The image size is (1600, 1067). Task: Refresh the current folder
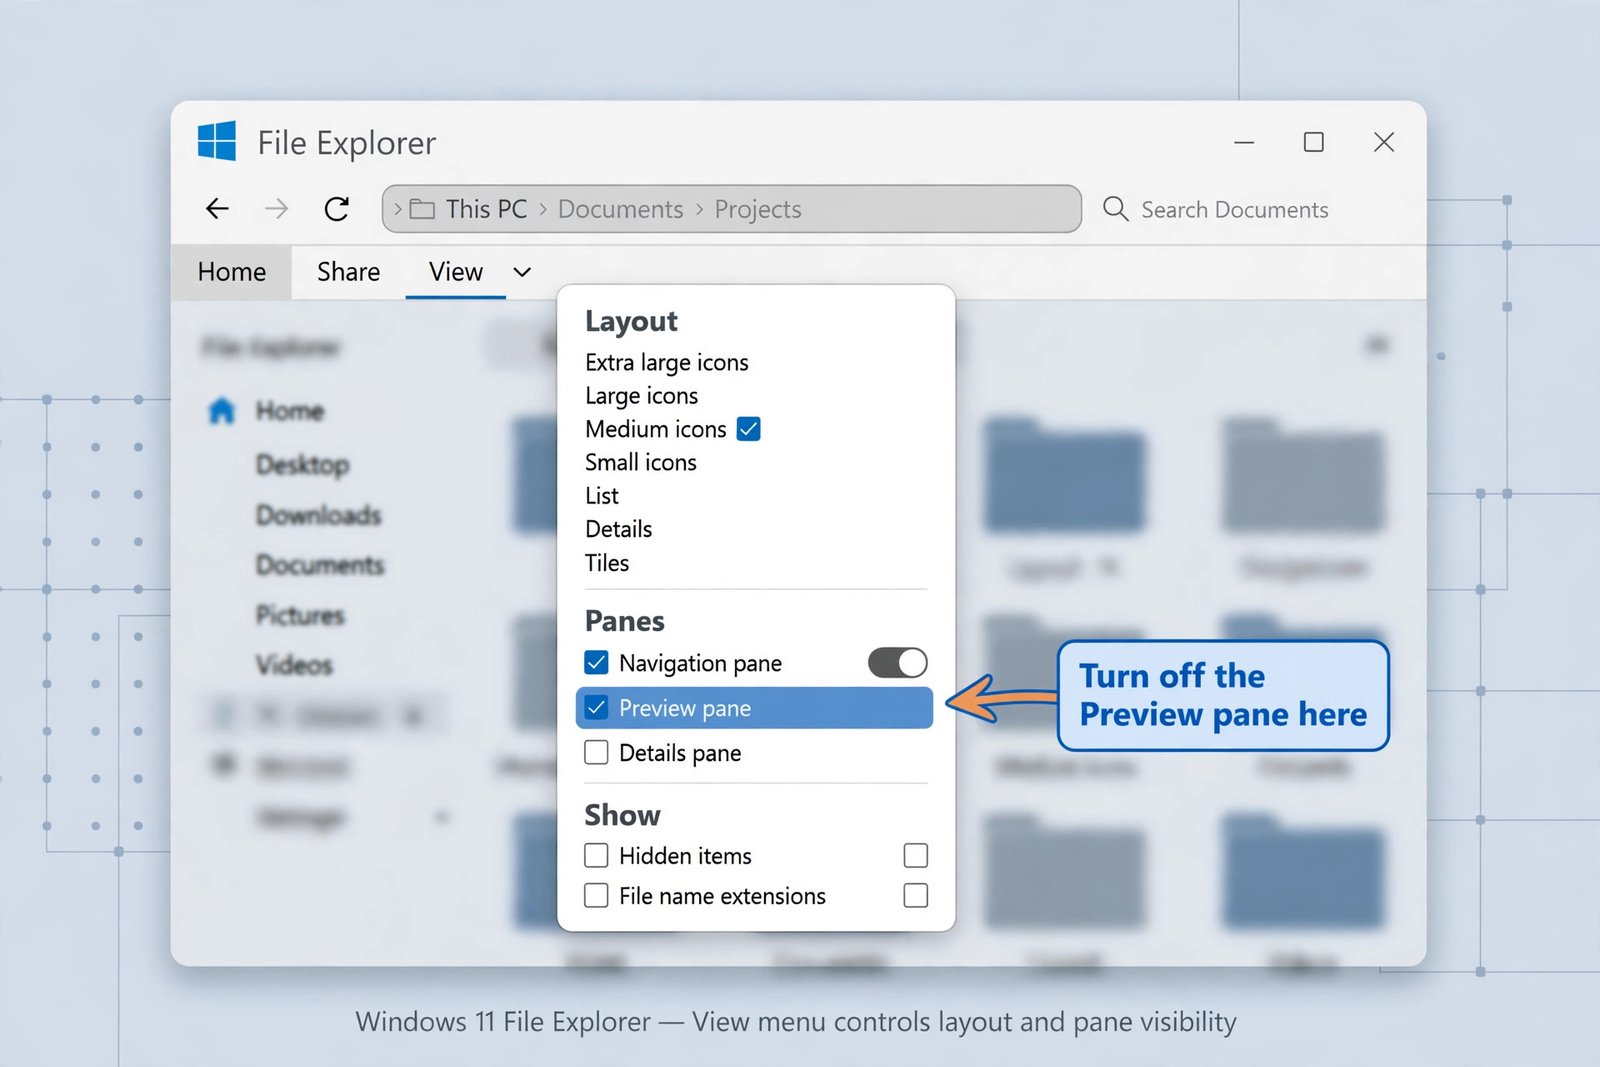[x=337, y=208]
